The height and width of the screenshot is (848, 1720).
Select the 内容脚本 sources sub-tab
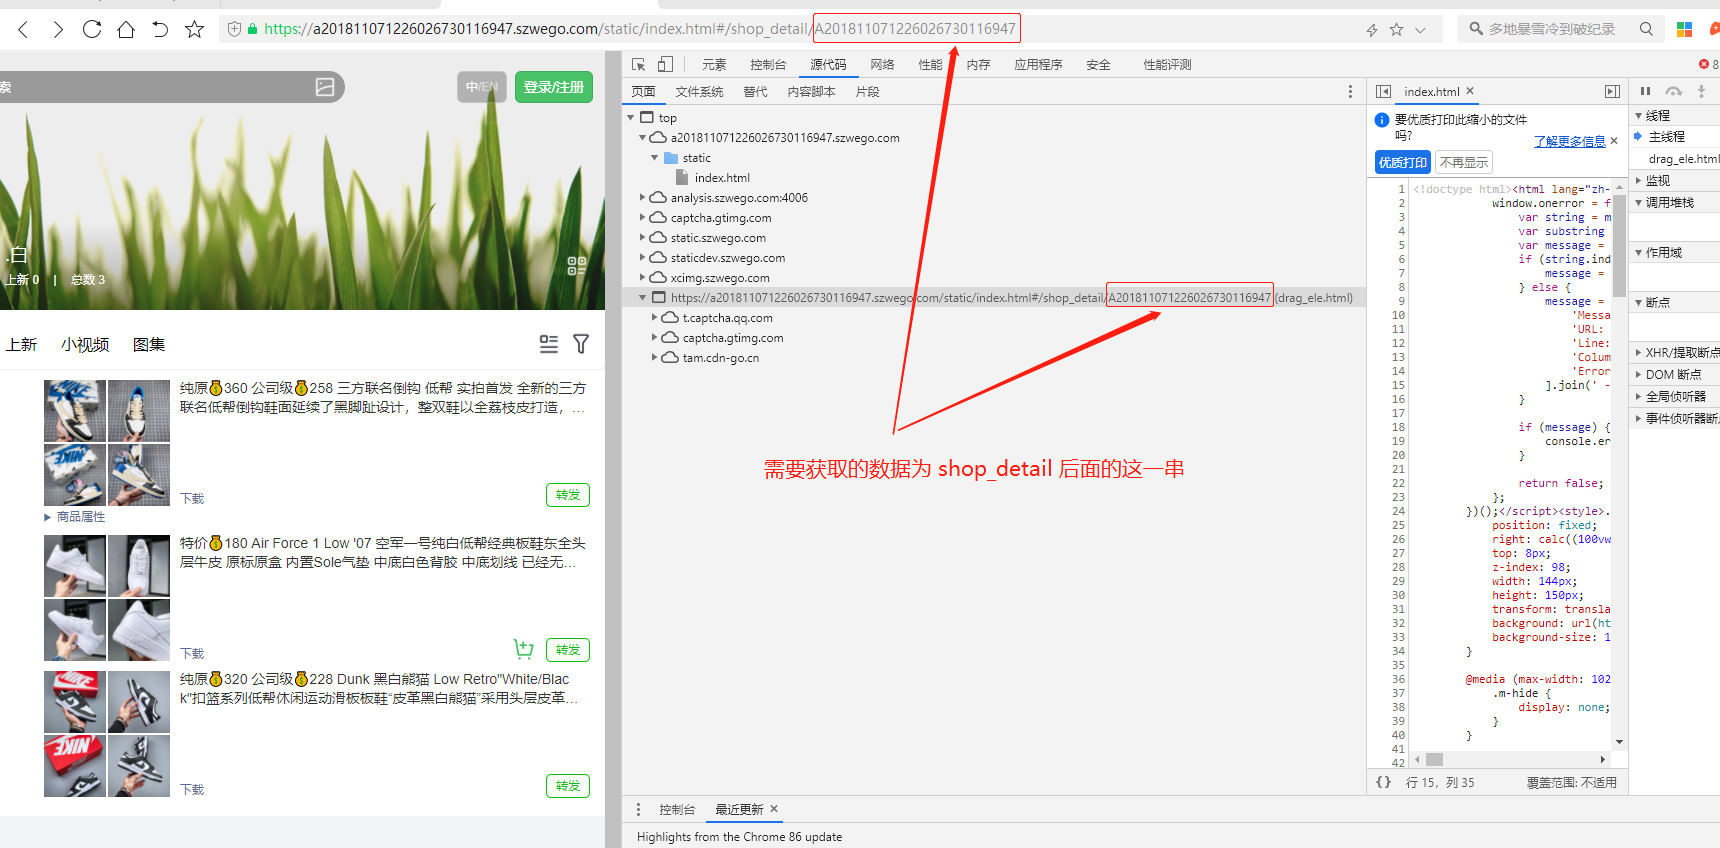pos(811,92)
